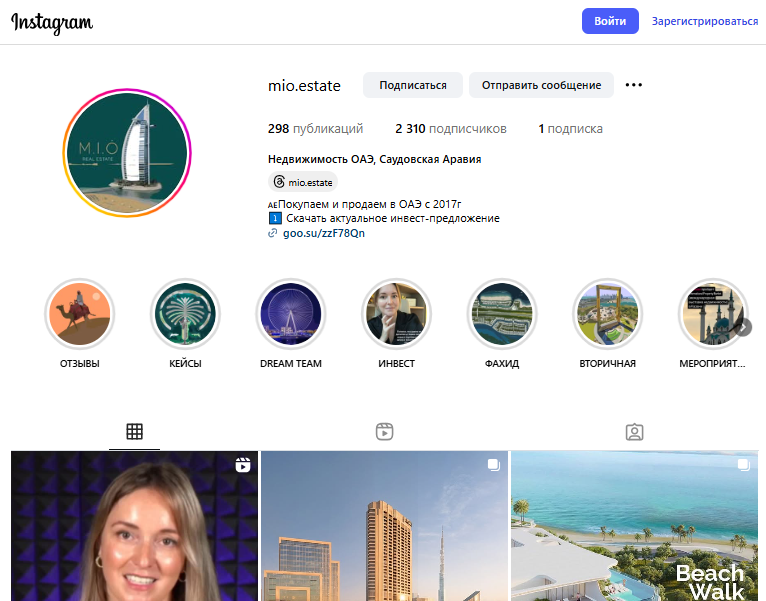Open the skyscraper carousel post

384,526
